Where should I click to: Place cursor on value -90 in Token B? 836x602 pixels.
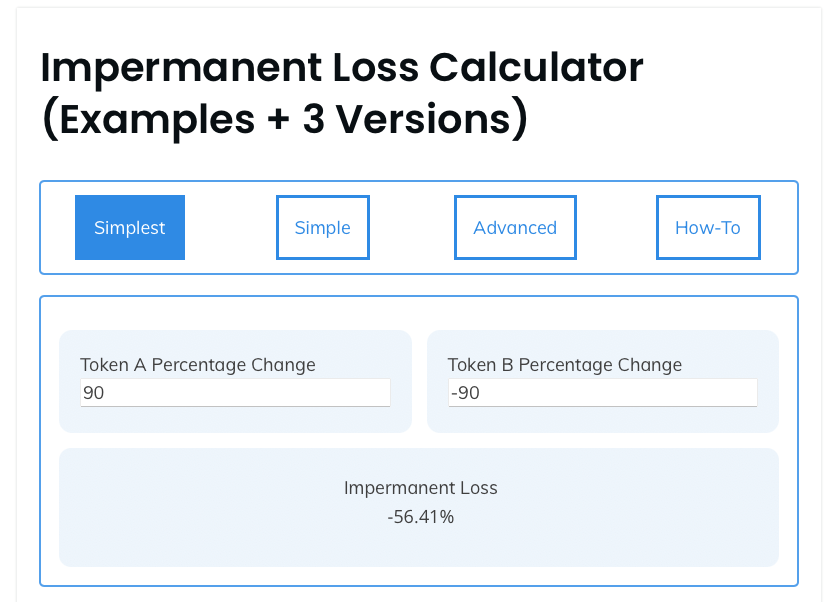tap(466, 393)
